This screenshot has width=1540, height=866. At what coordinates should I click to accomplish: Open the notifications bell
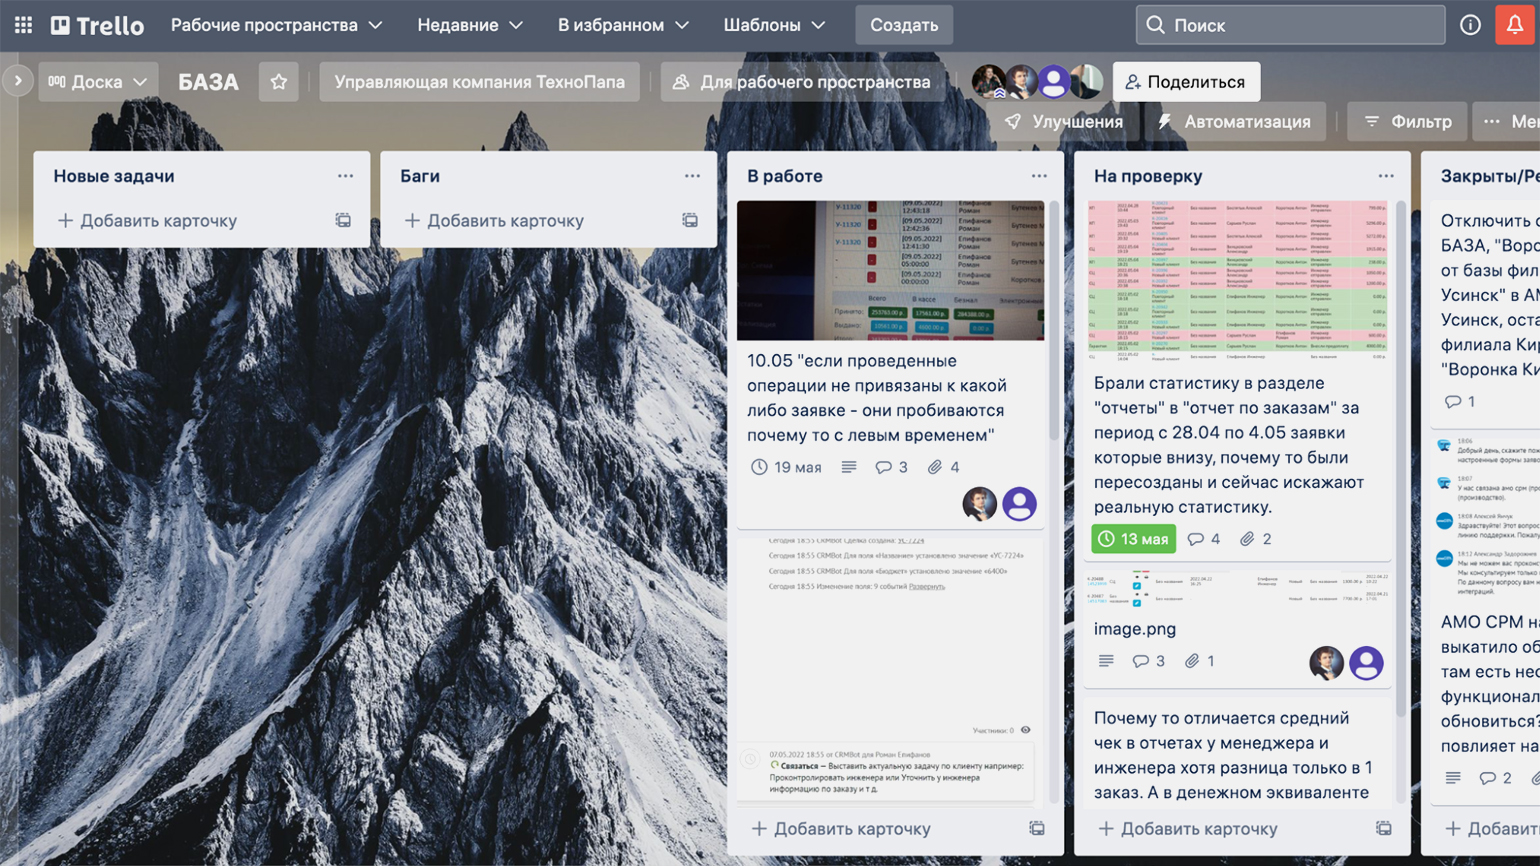click(1515, 25)
